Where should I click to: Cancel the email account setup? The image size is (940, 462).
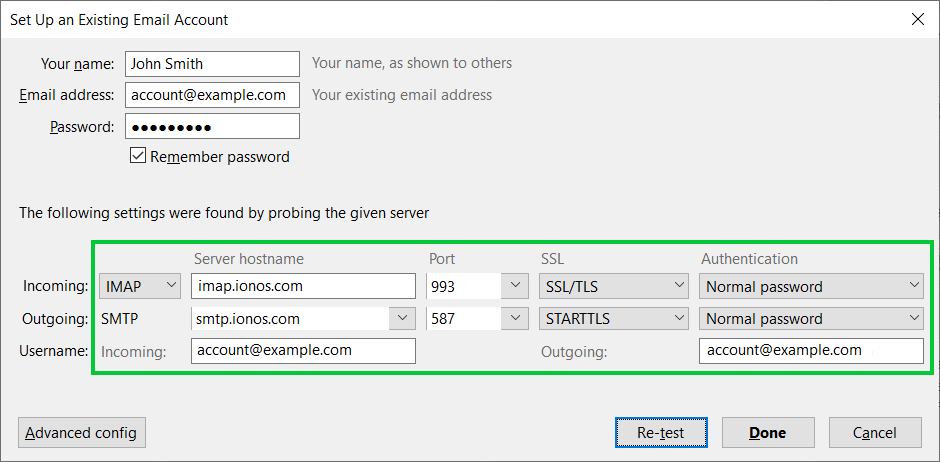tap(875, 433)
